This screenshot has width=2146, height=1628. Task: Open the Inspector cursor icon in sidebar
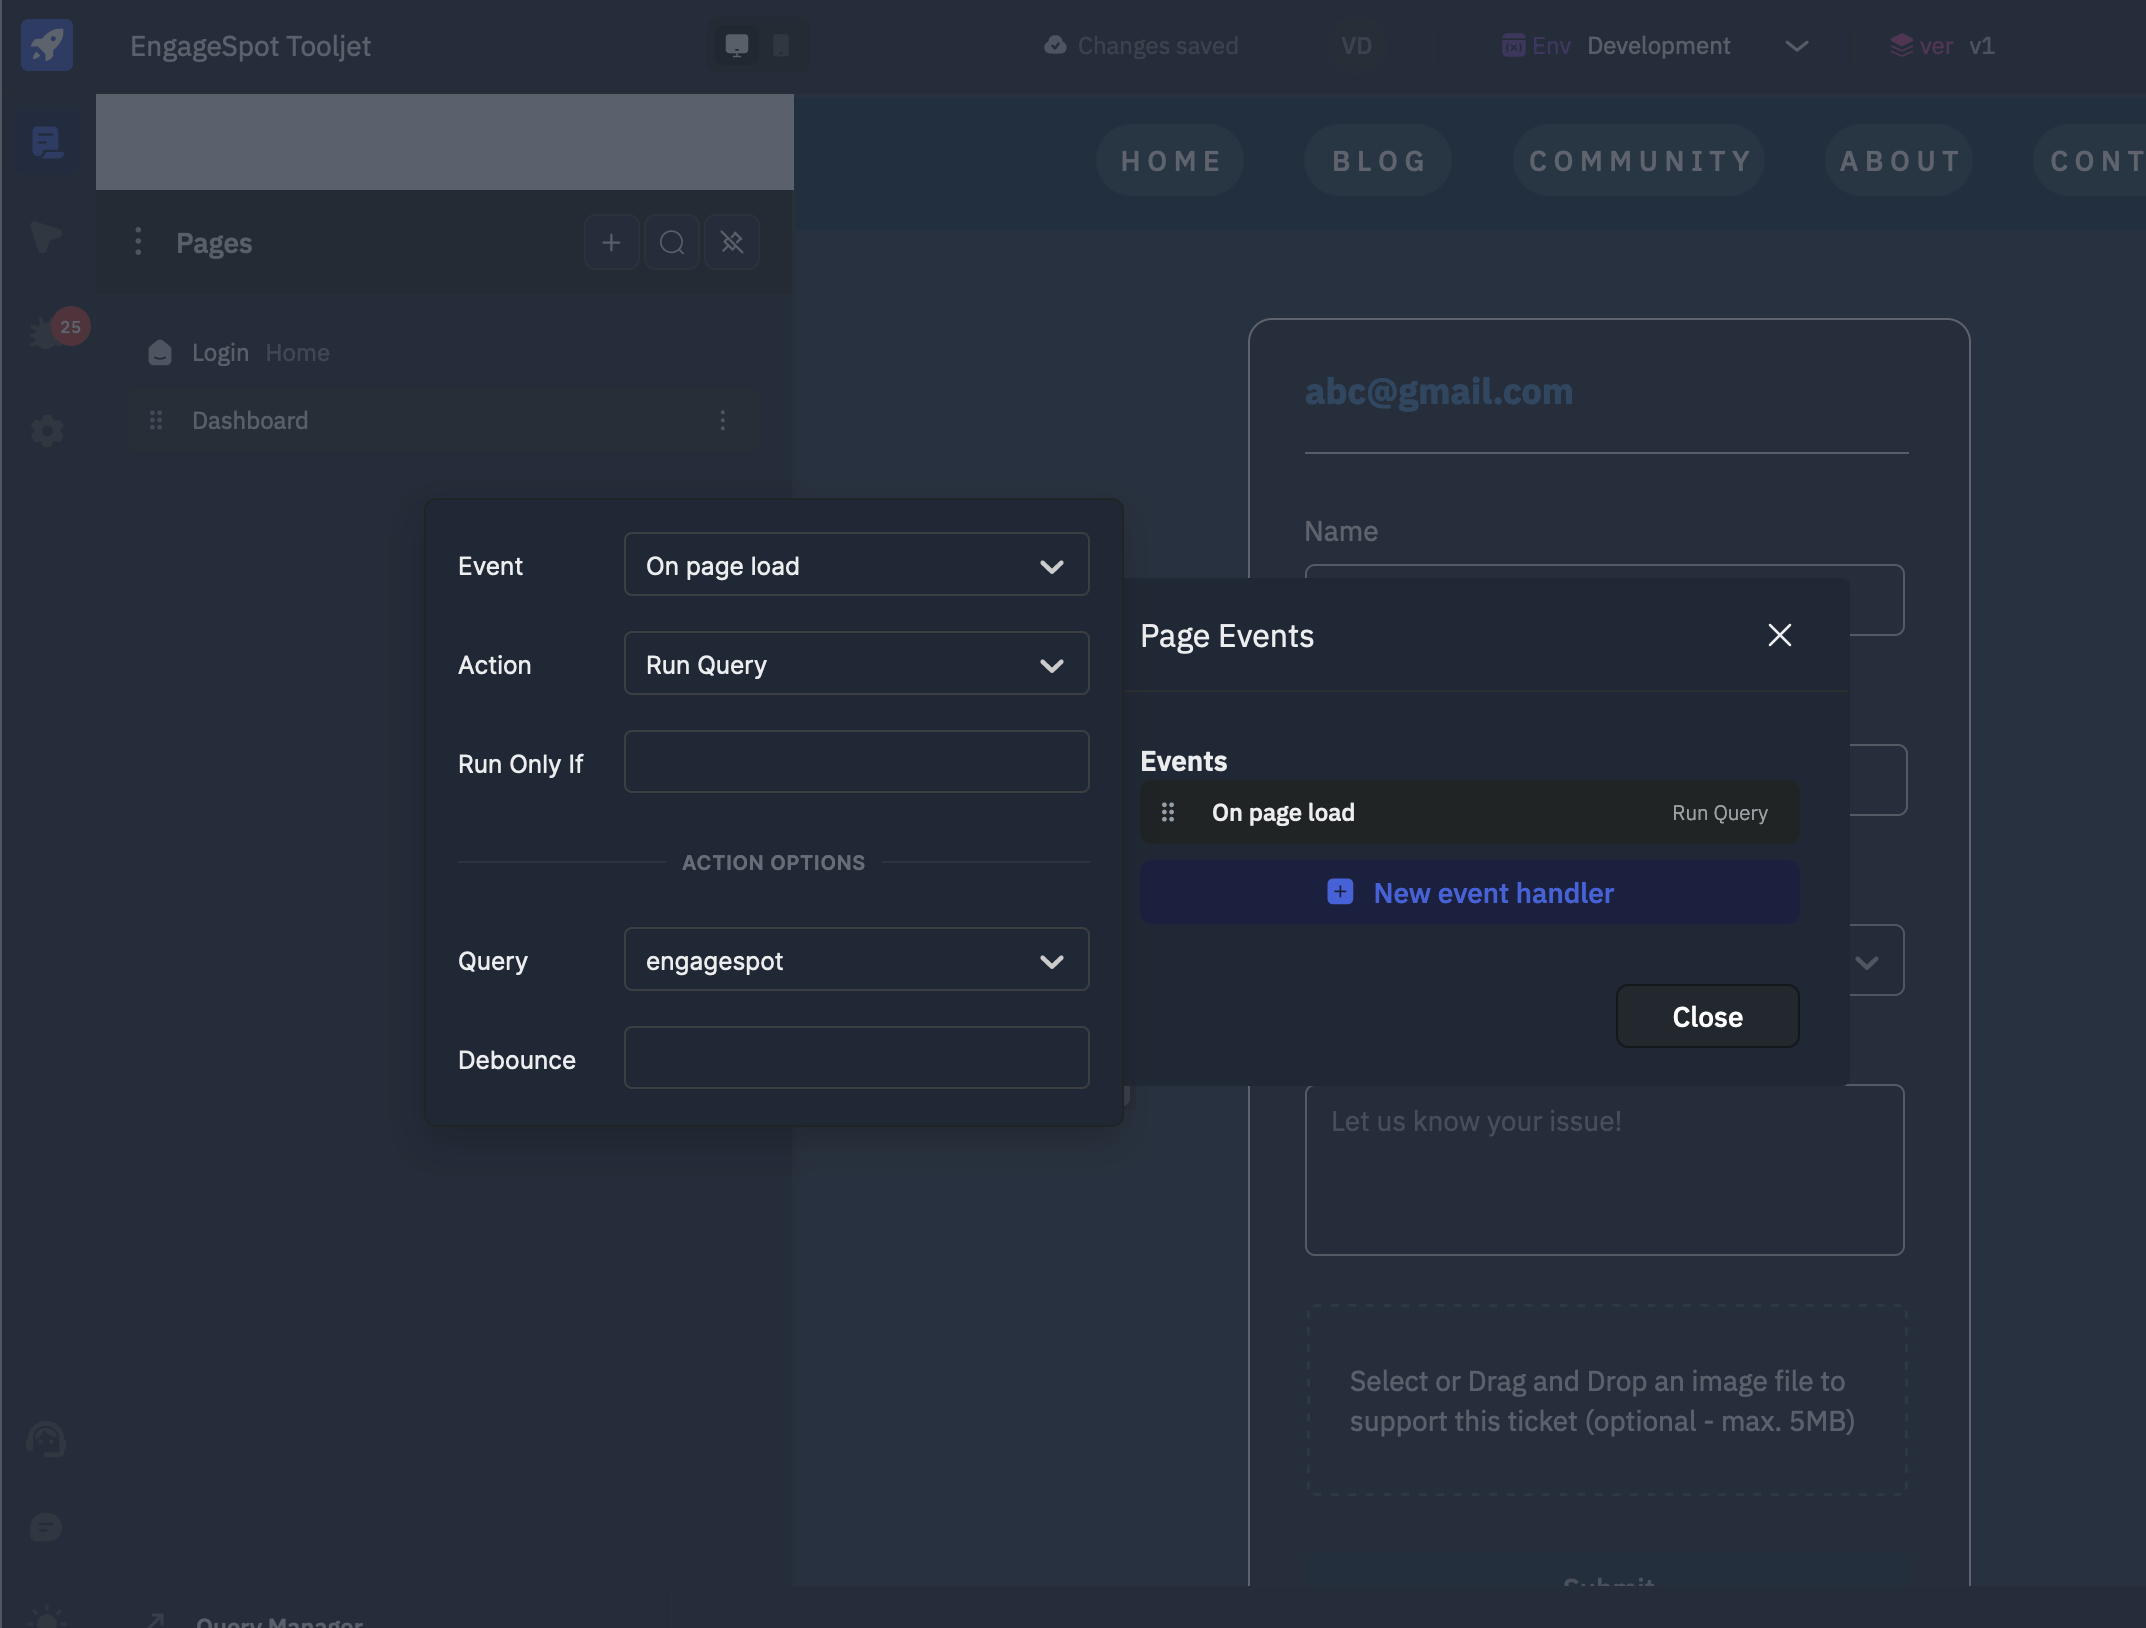[46, 237]
